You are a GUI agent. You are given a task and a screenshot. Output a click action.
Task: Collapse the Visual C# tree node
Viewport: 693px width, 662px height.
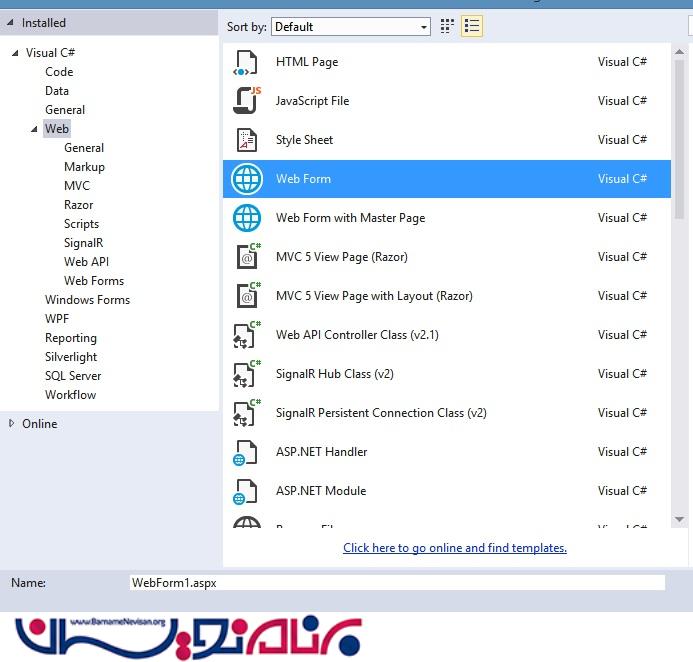pyautogui.click(x=15, y=53)
